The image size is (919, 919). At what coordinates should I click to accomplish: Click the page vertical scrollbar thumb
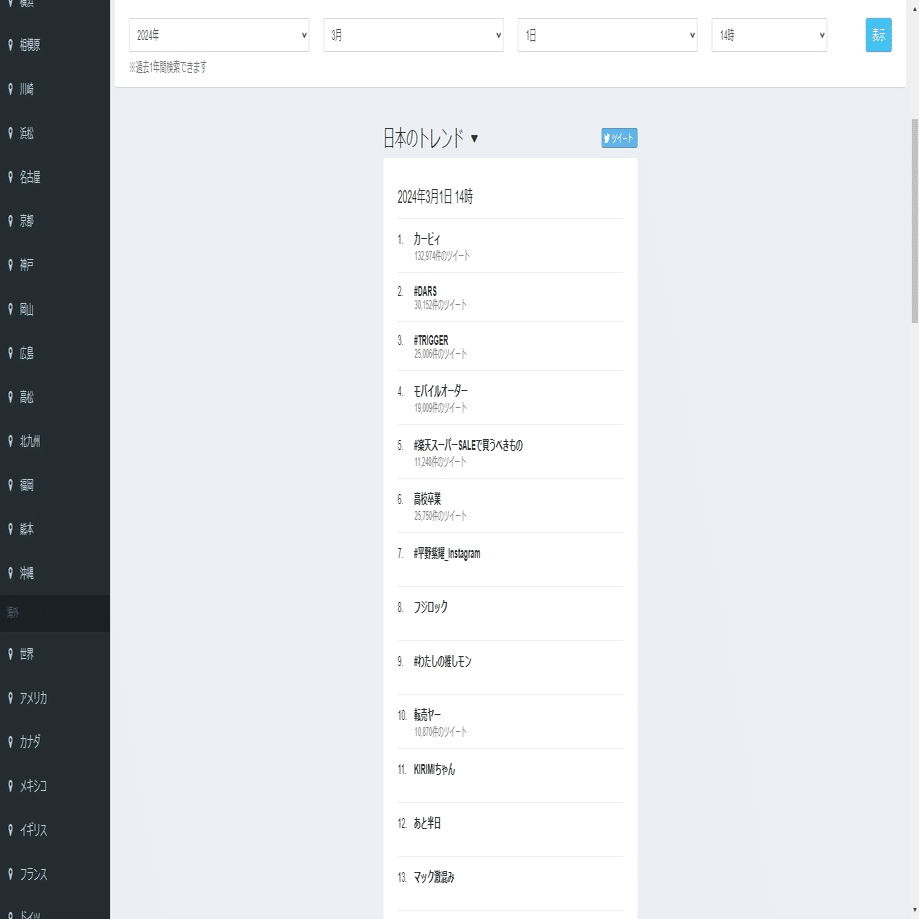[914, 221]
